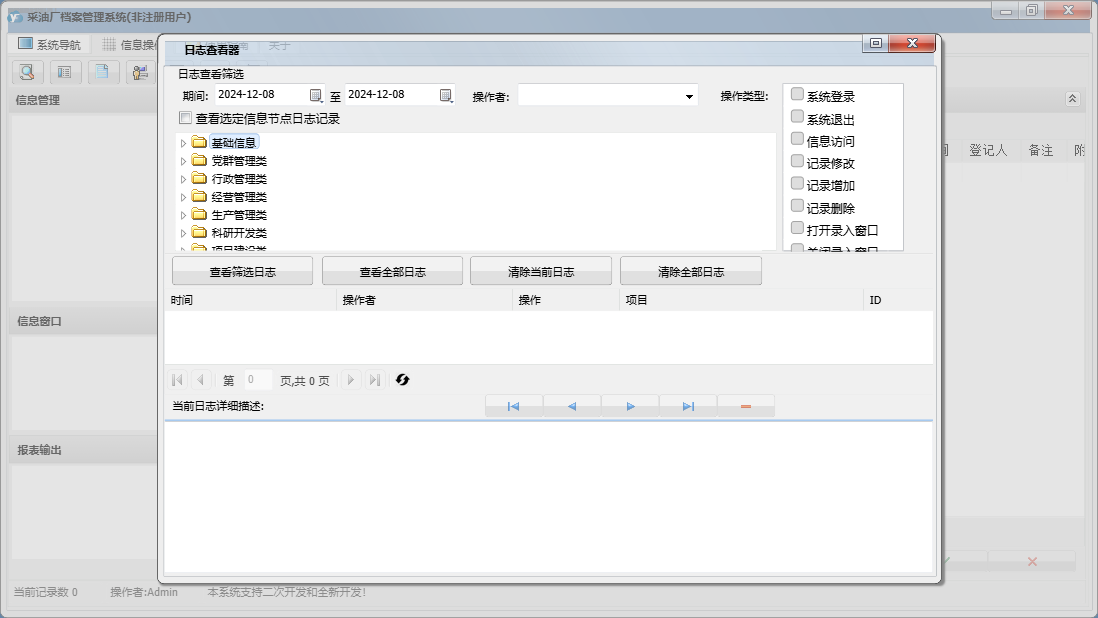Expand the 行政管理类 tree node arrow
Screen dimensions: 1098x618
click(183, 179)
